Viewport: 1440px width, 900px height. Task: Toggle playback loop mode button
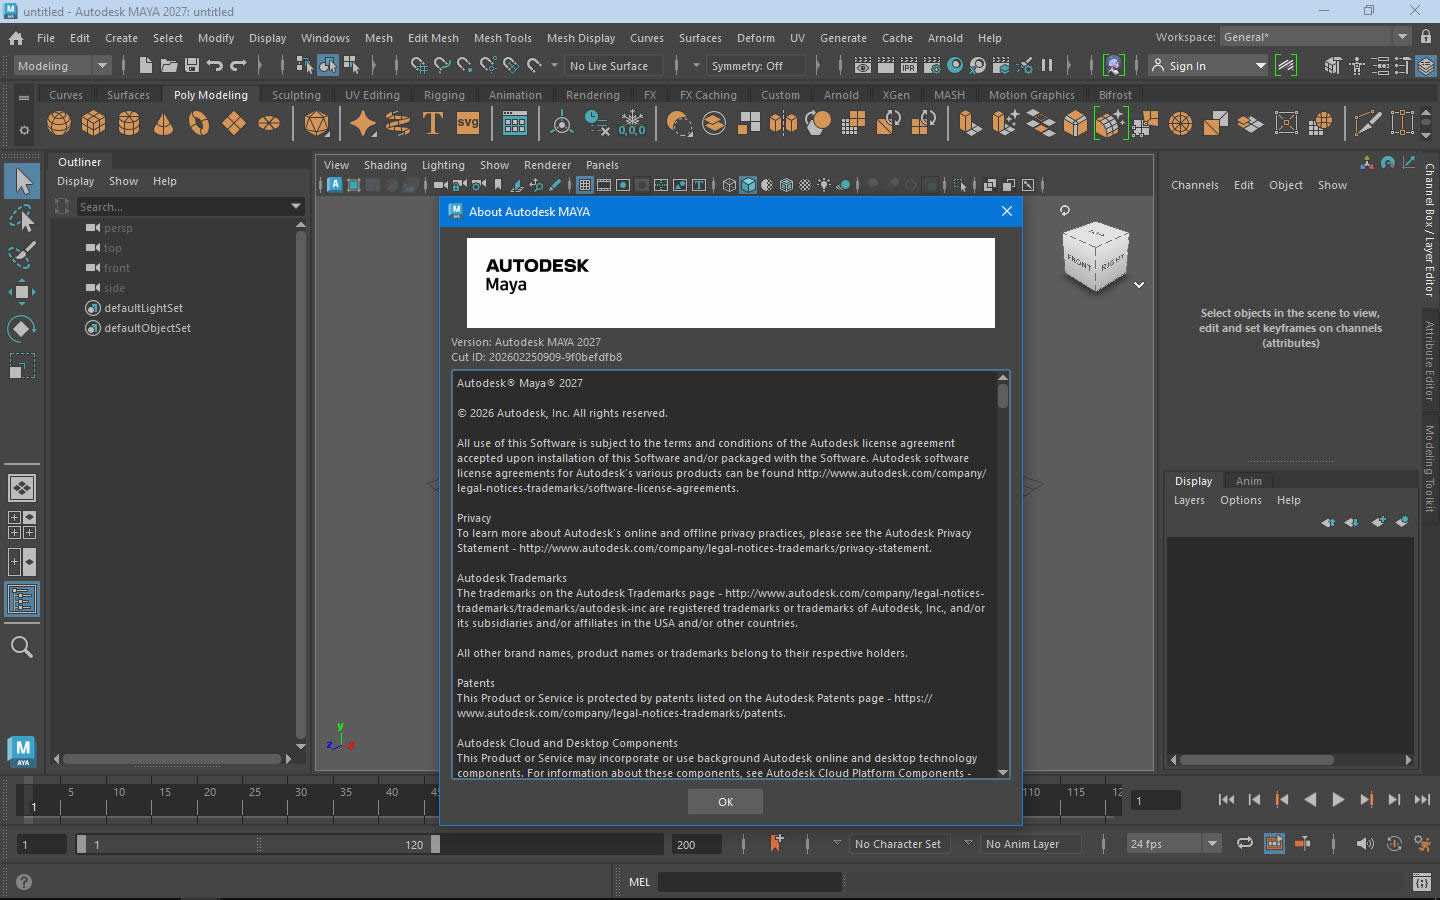coord(1245,844)
